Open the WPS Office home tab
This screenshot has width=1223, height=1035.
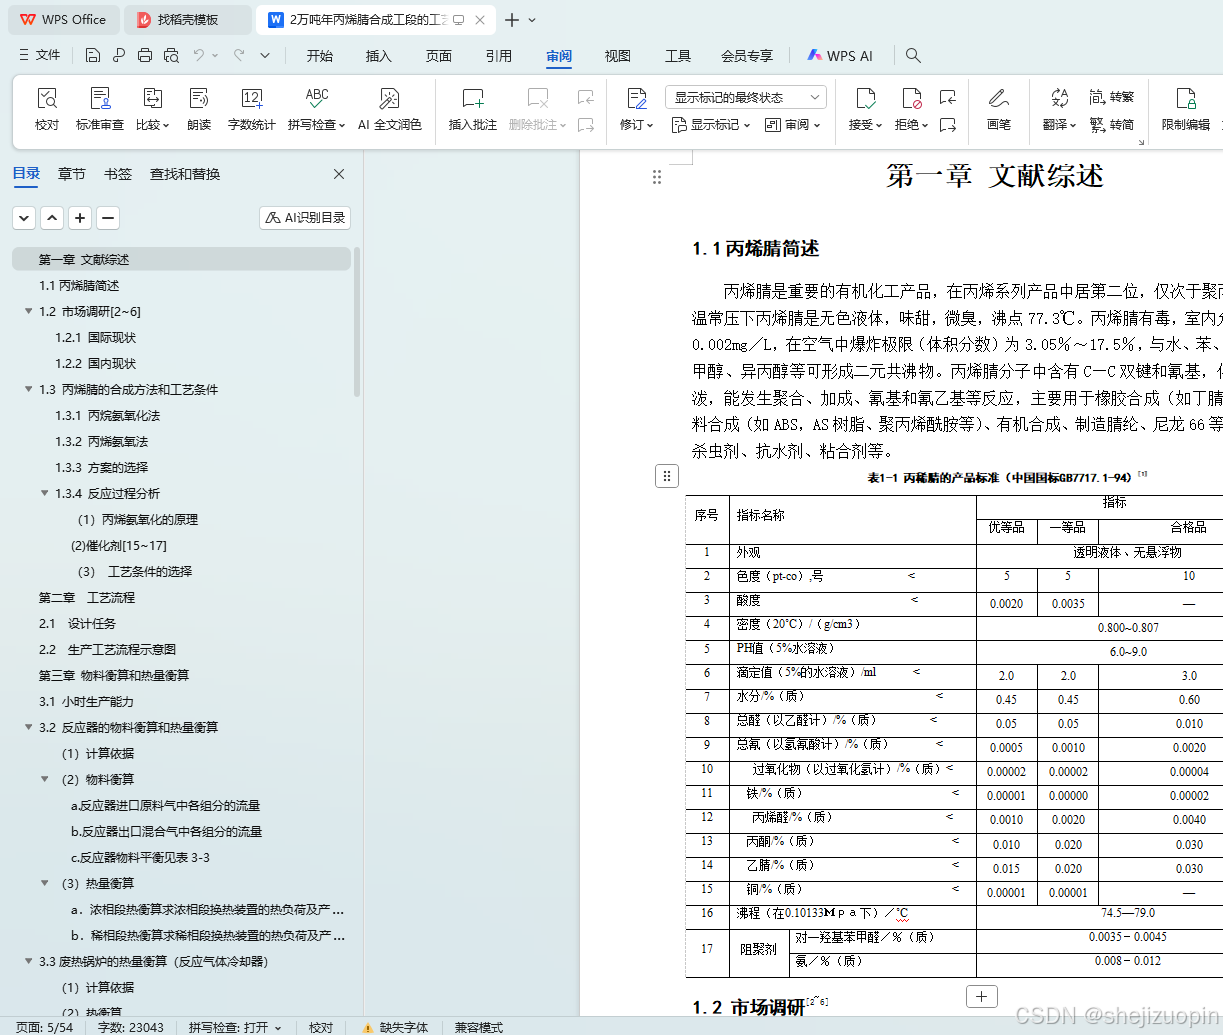click(62, 20)
